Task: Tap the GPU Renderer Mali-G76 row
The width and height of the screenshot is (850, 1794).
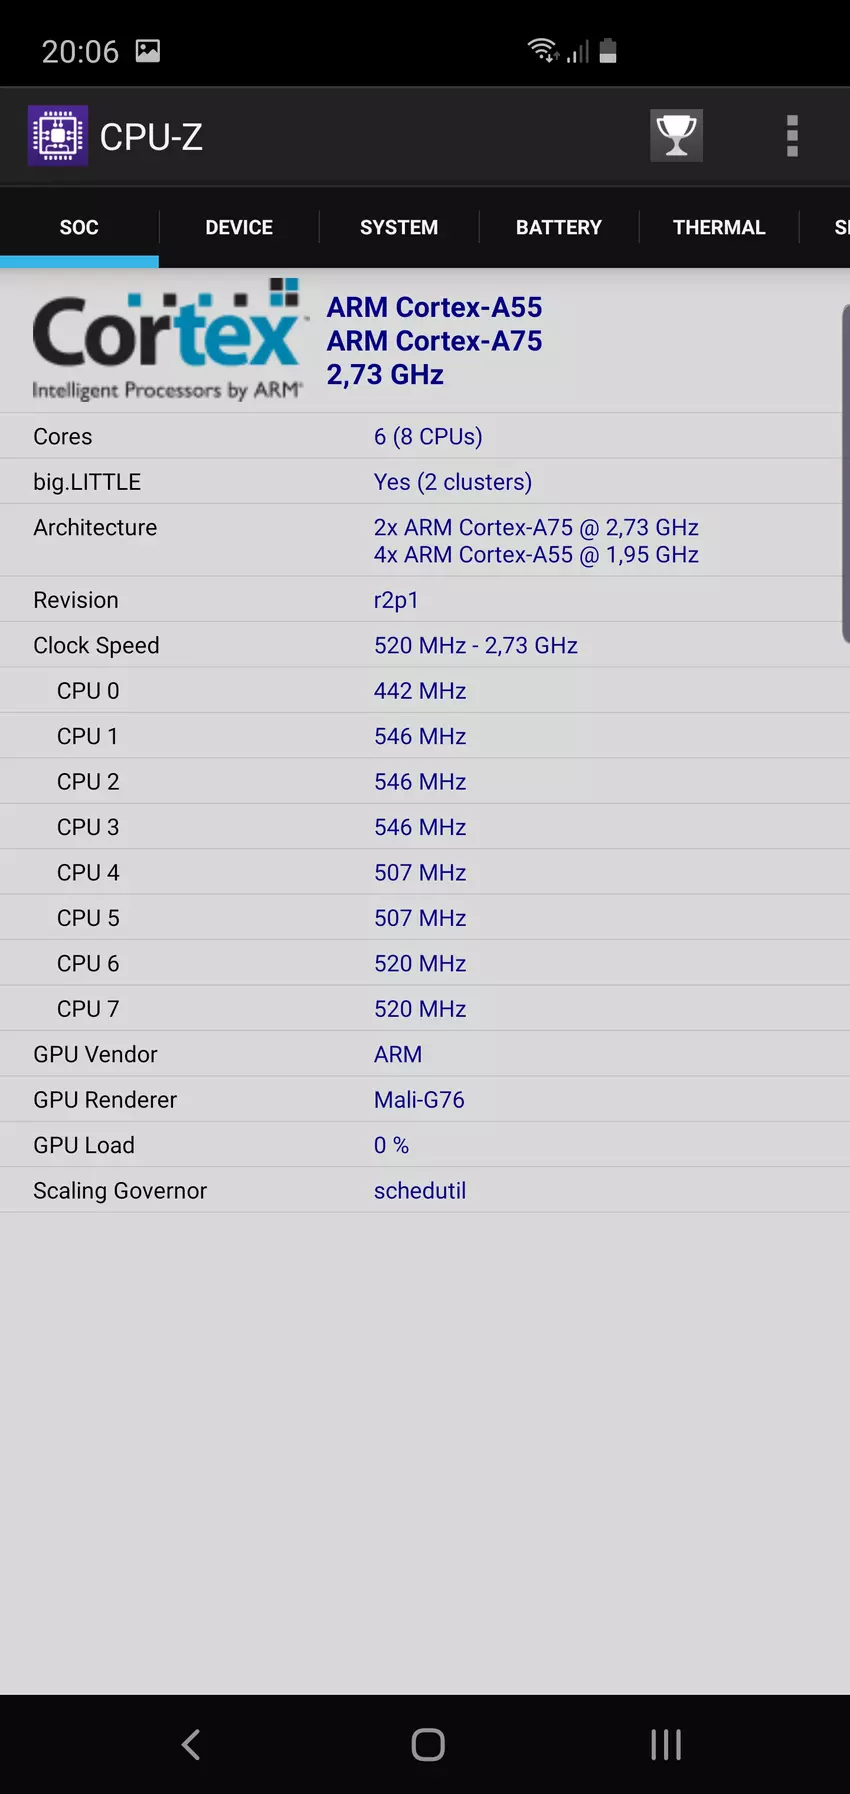Action: [420, 1100]
